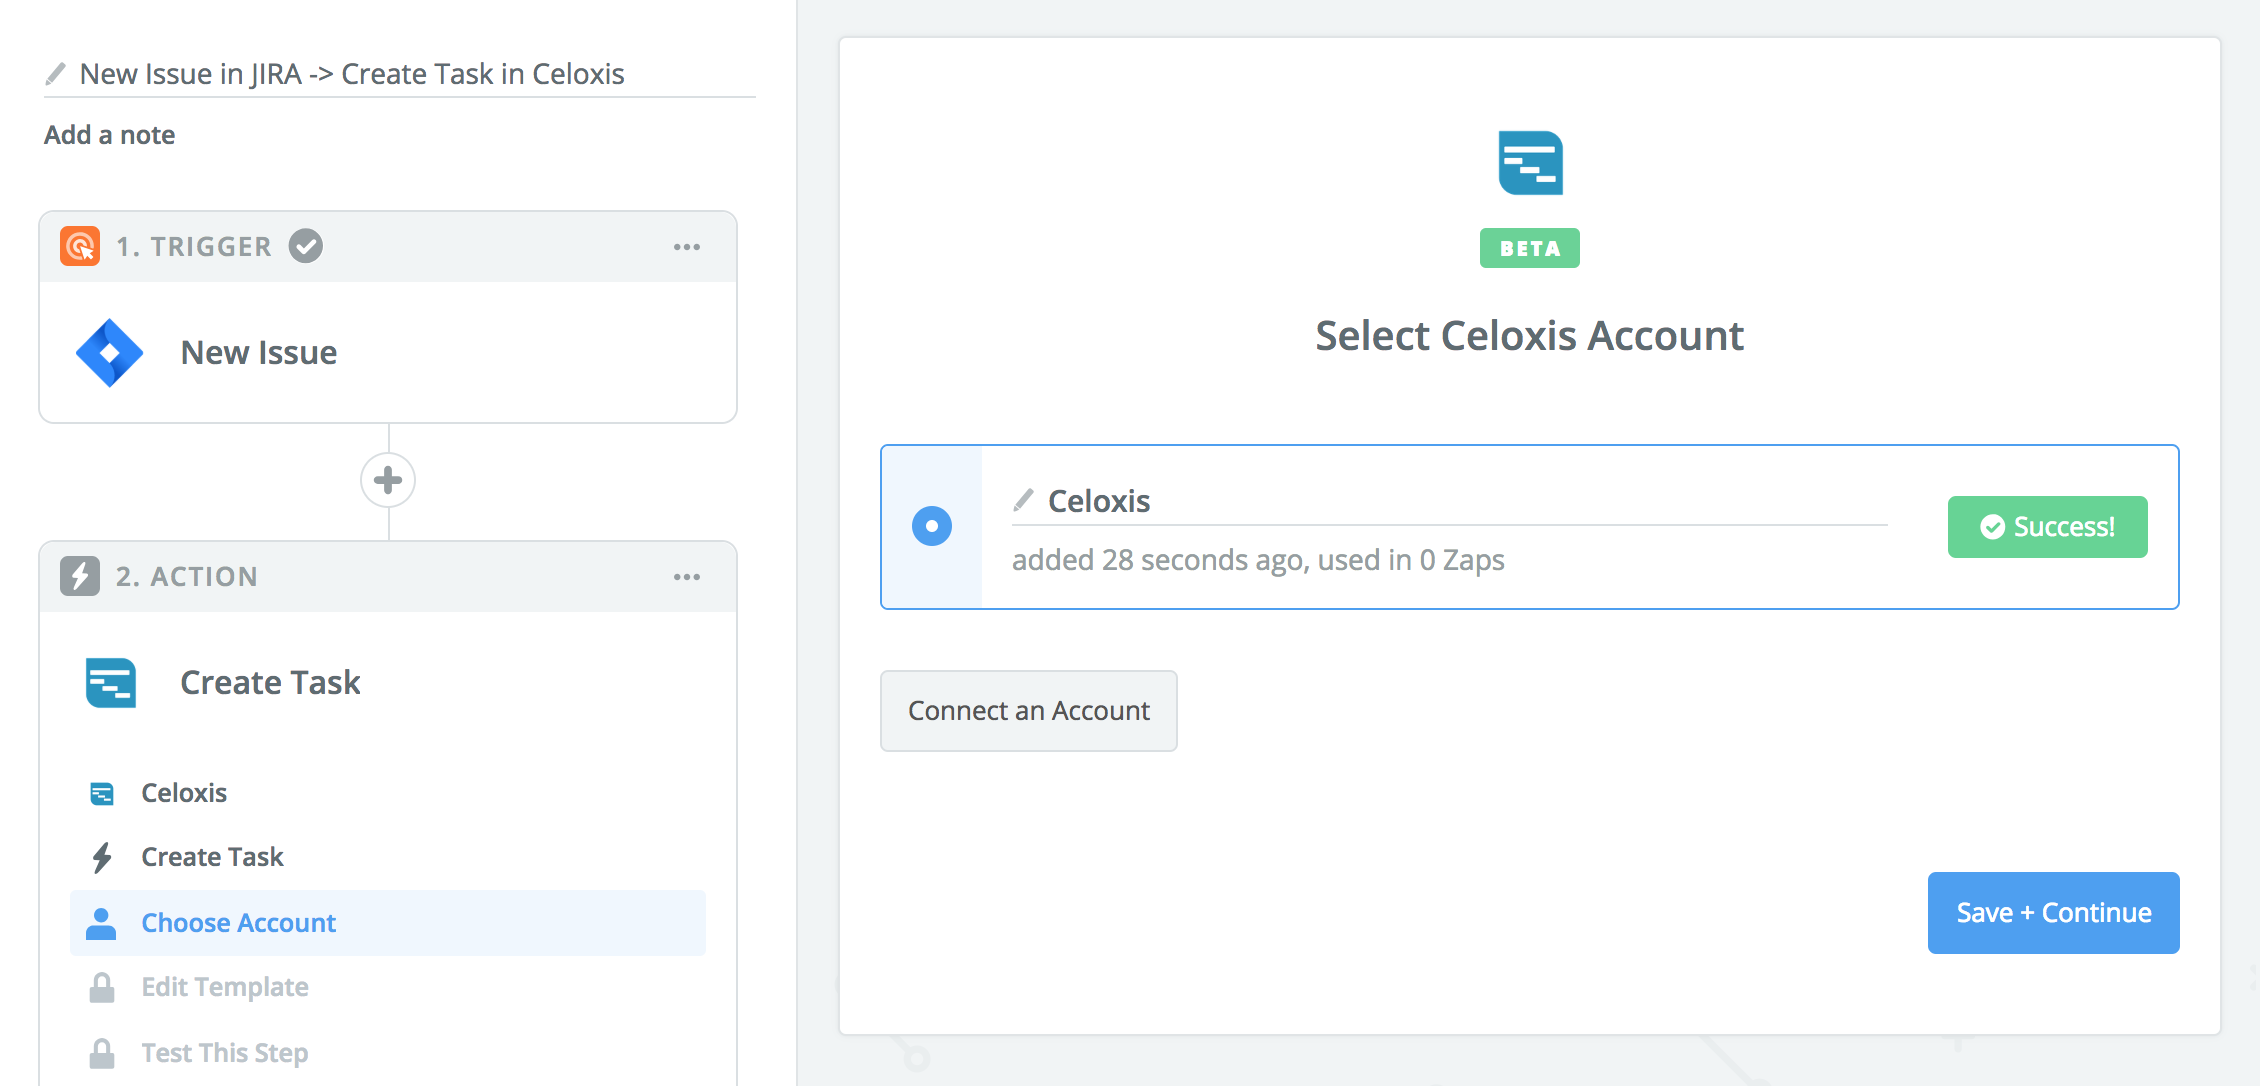The width and height of the screenshot is (2260, 1086).
Task: Click the orange trigger step icon
Action: coord(80,246)
